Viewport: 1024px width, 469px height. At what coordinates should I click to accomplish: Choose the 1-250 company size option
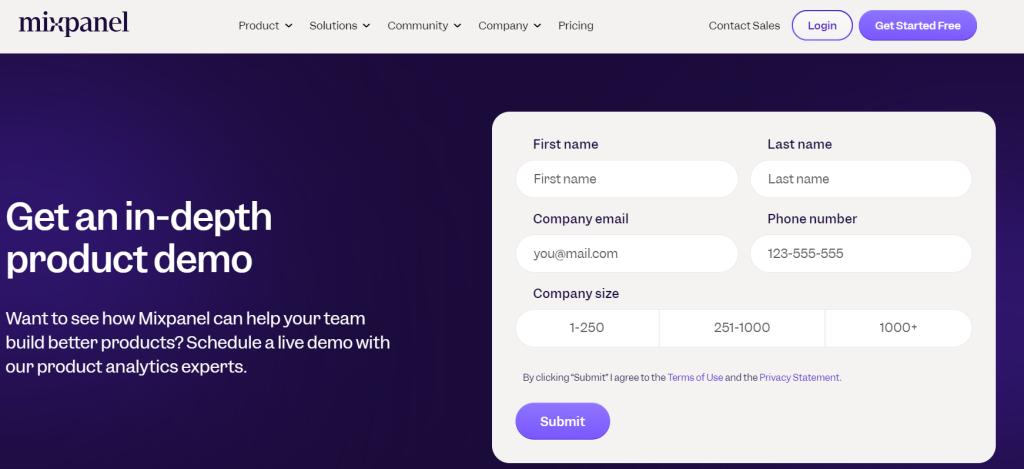tap(587, 328)
